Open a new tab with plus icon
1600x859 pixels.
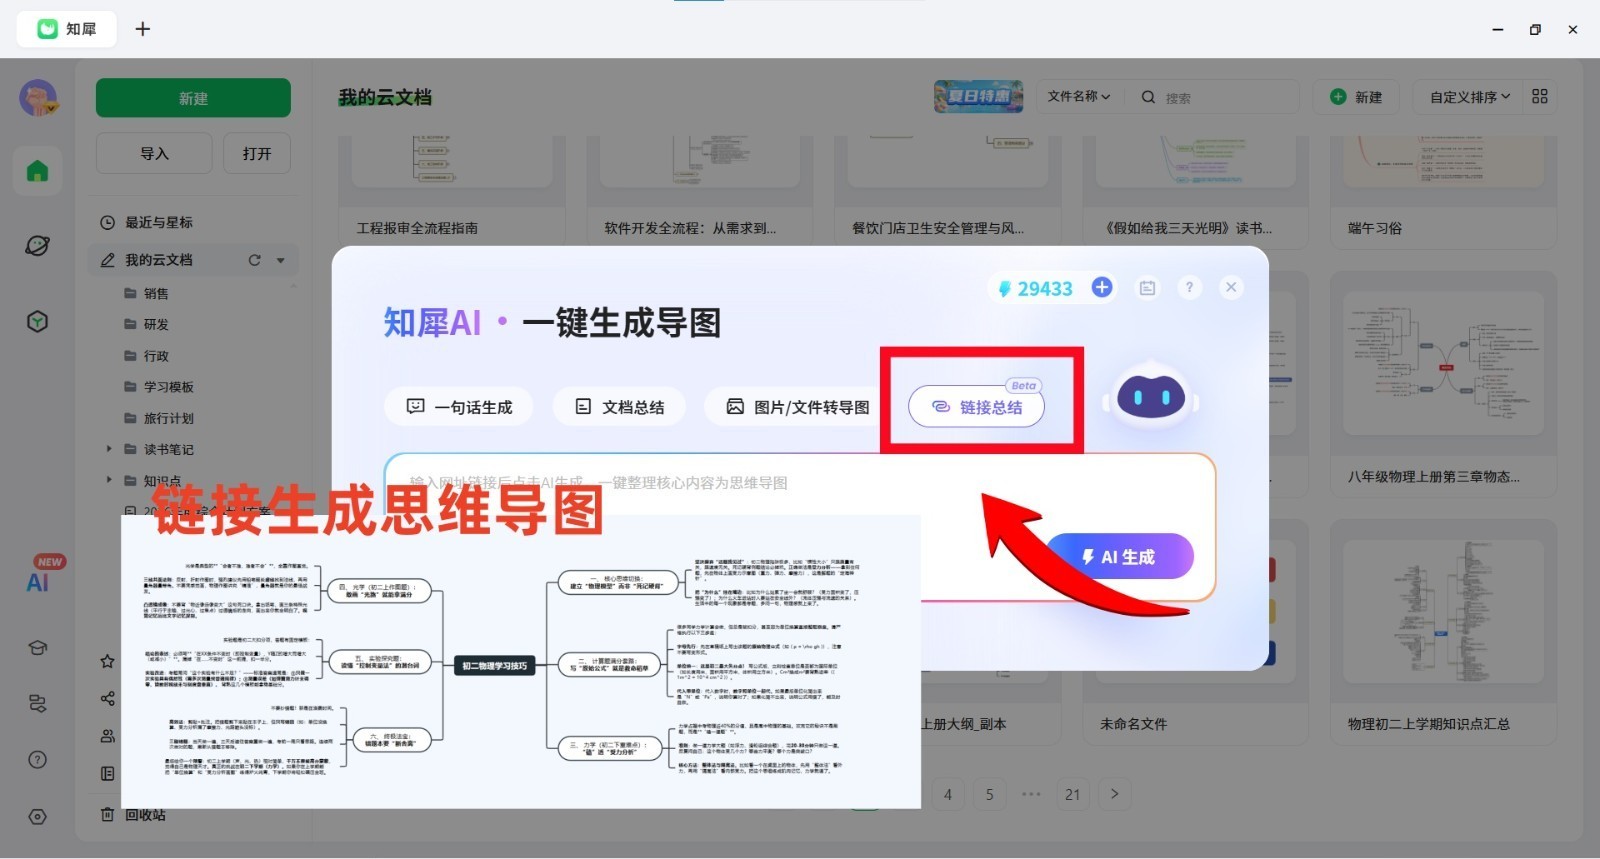[143, 29]
